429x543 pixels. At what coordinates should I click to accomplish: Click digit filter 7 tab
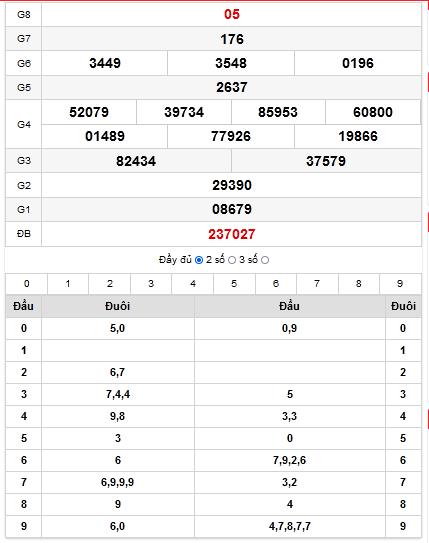[x=317, y=284]
